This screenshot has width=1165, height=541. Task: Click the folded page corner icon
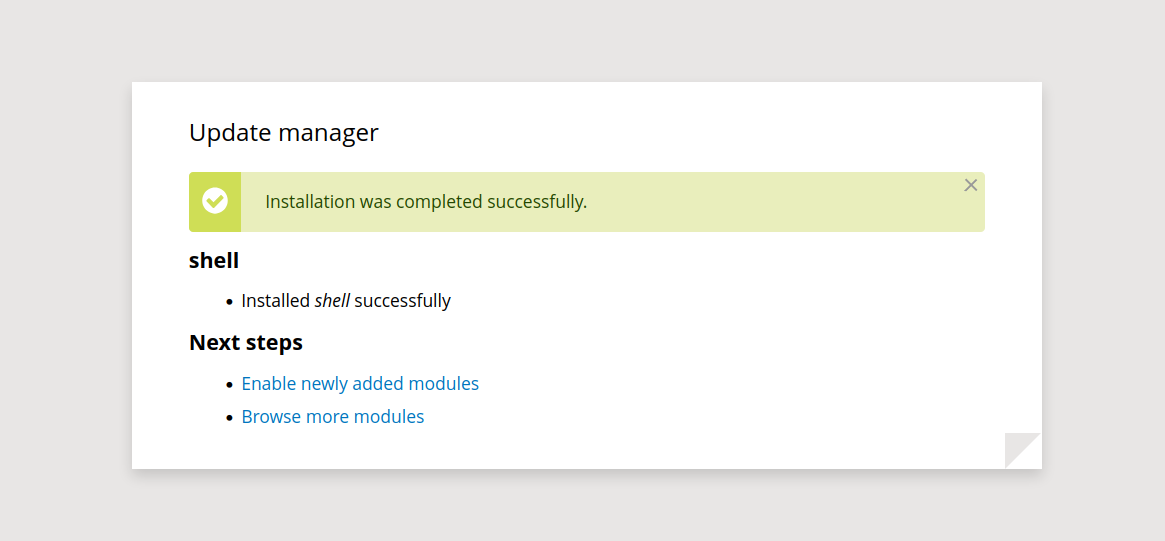pos(1023,450)
